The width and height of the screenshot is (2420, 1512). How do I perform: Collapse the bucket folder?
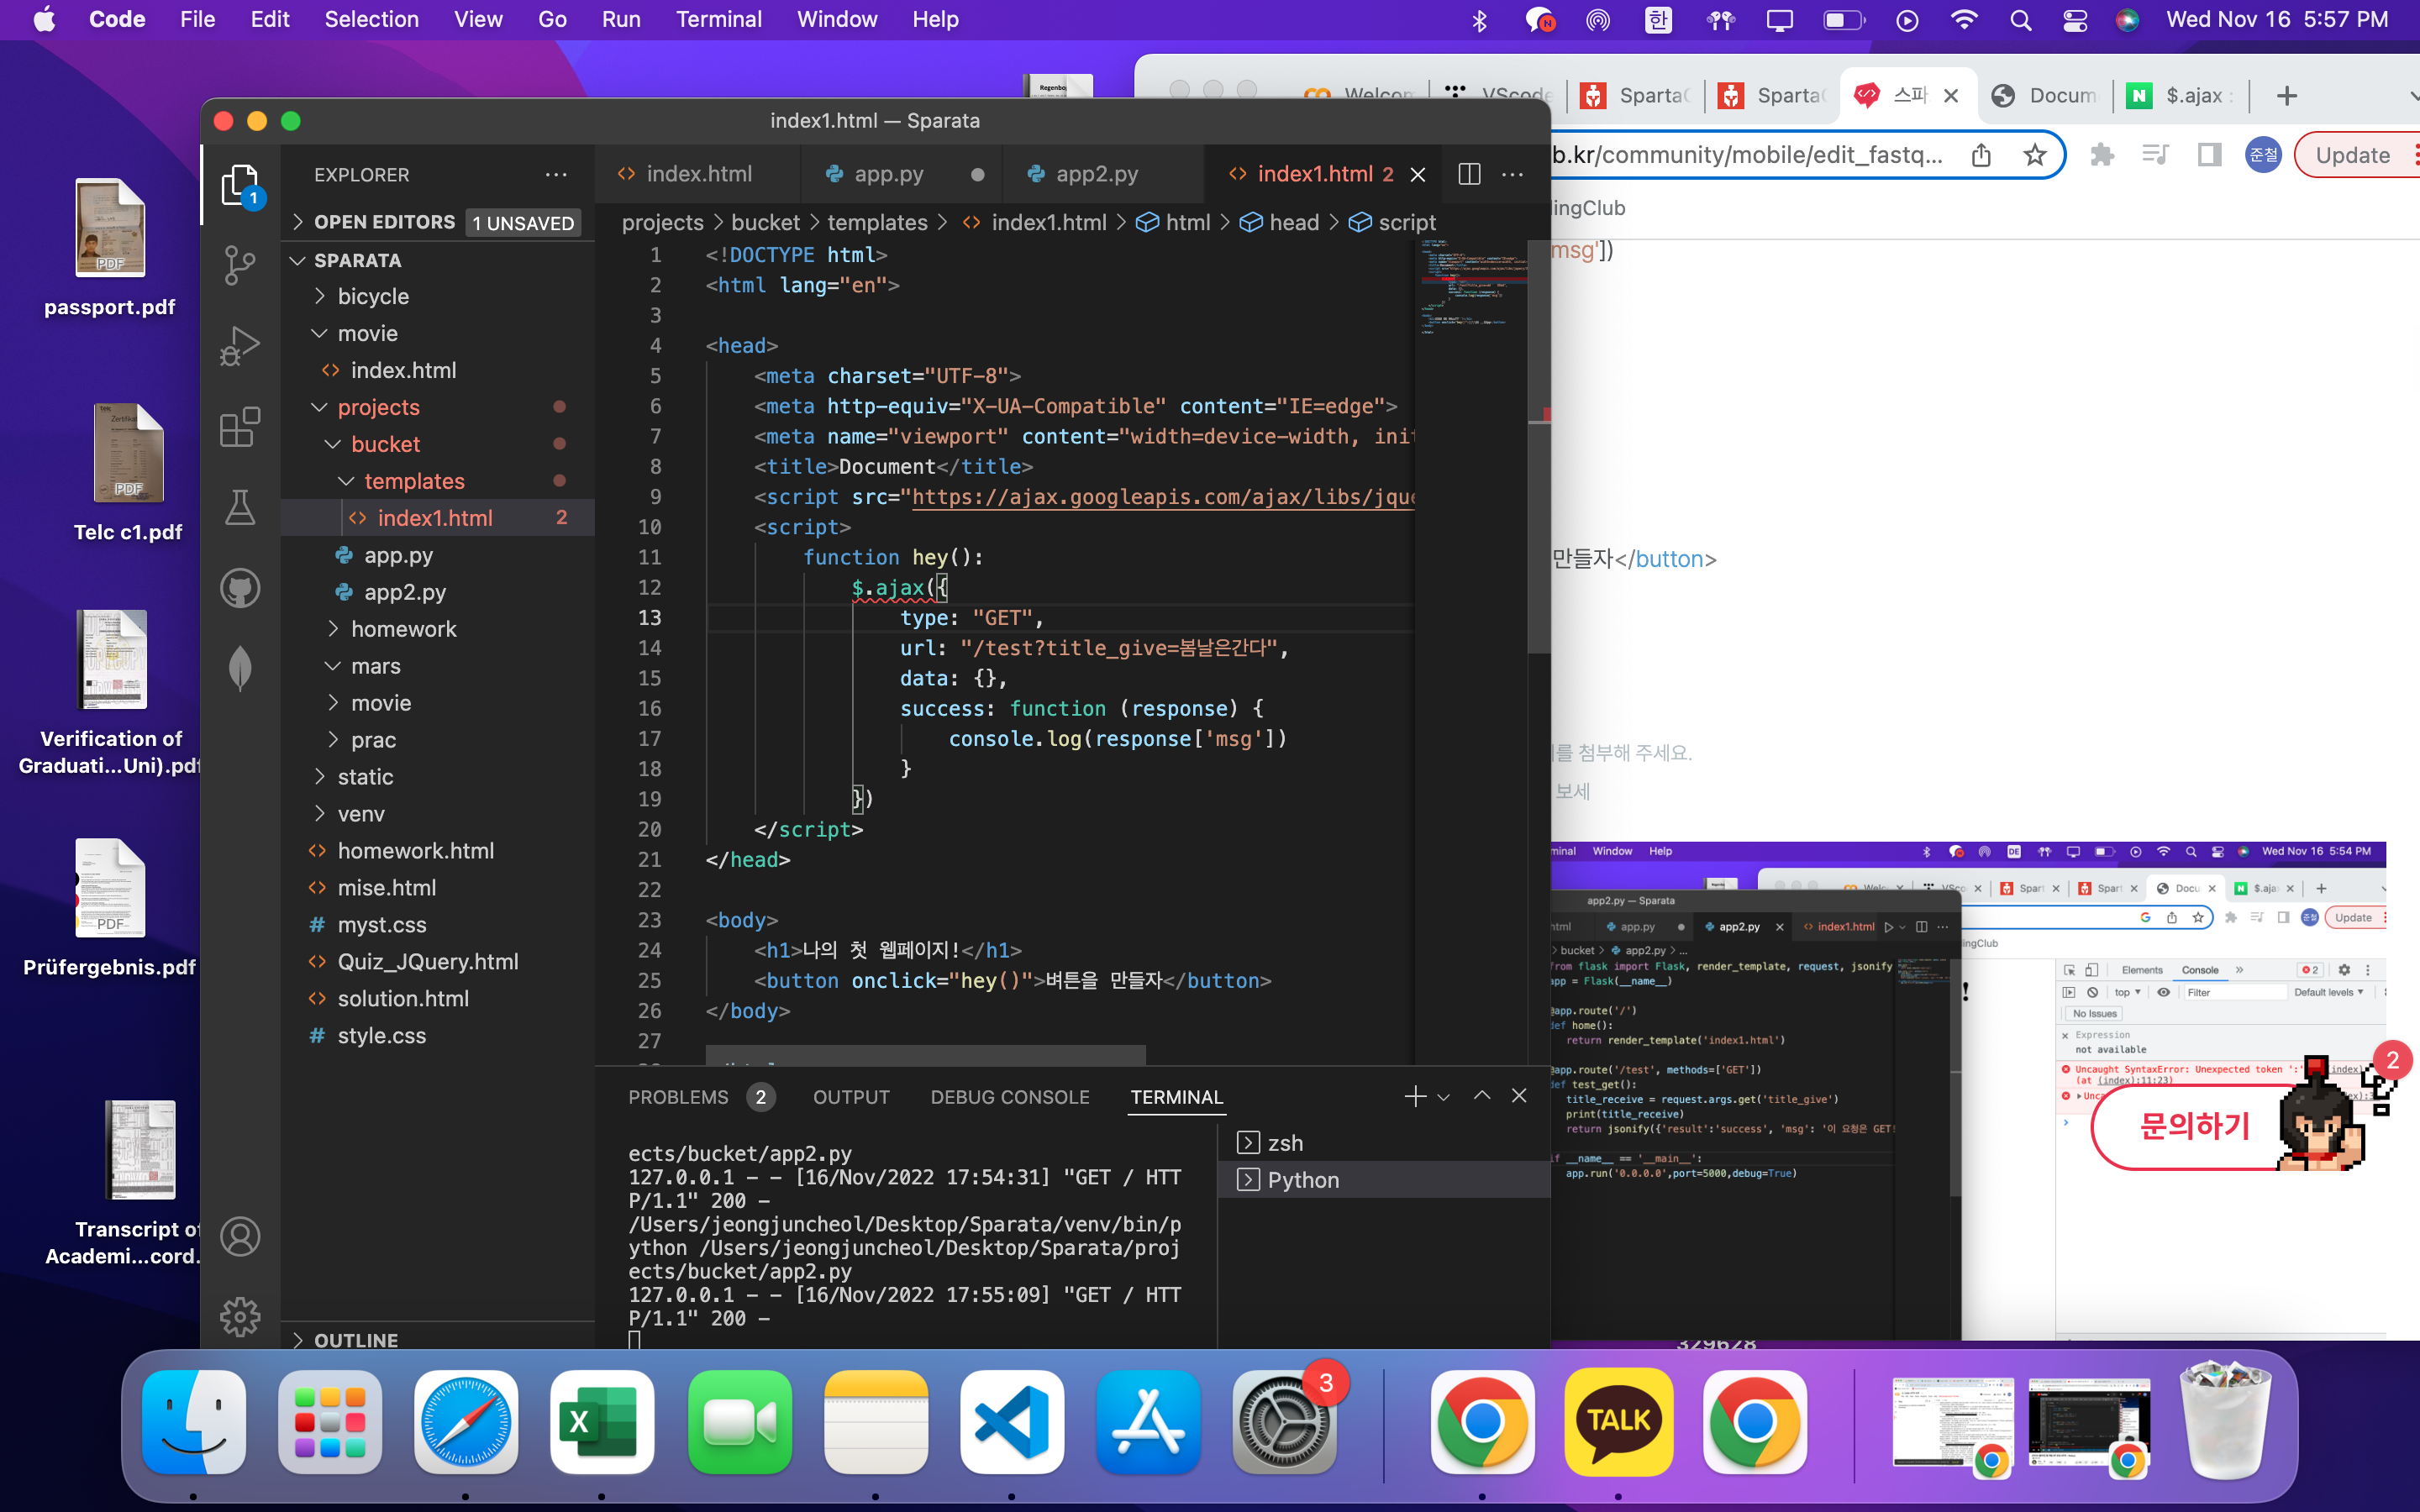pos(438,444)
